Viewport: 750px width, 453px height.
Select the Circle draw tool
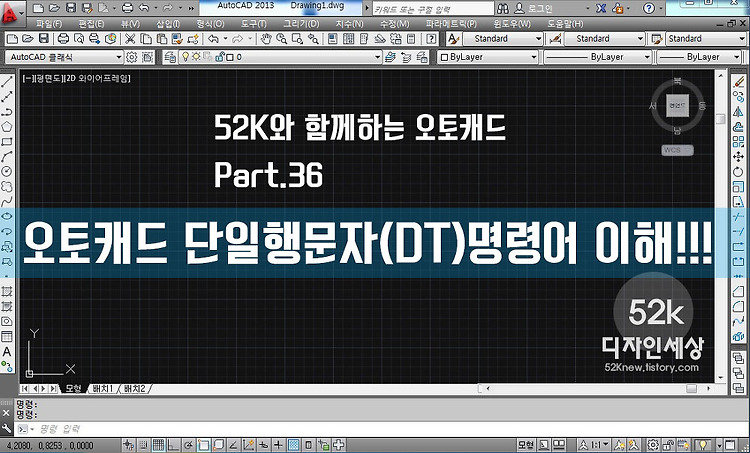tap(7, 171)
